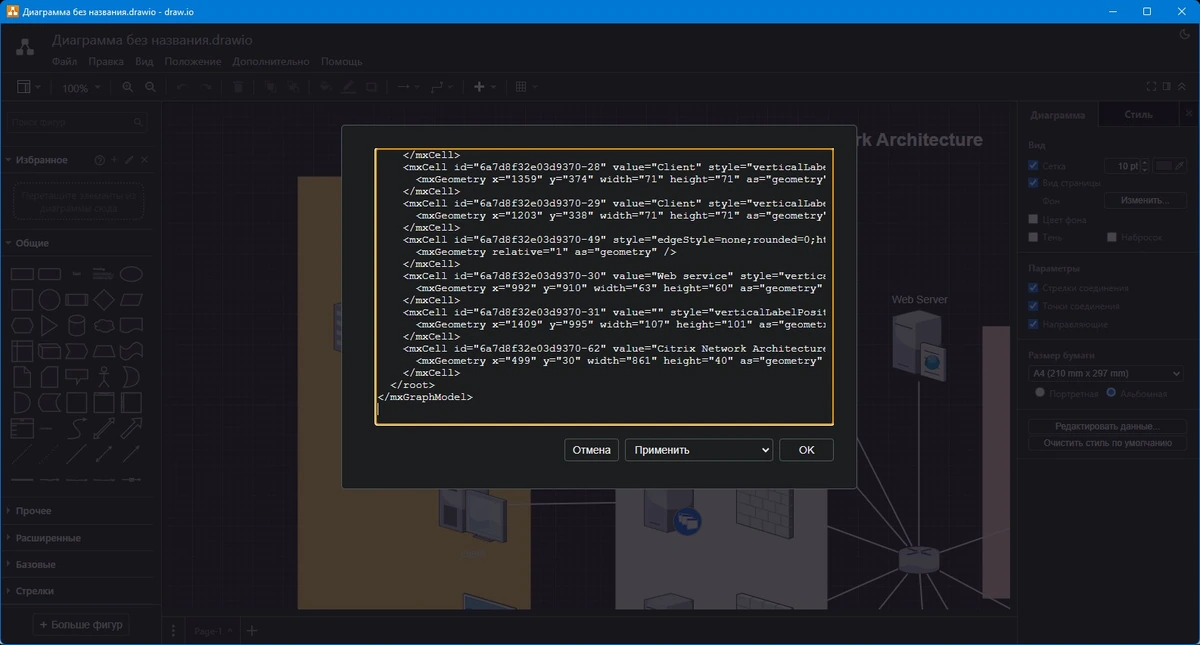Click the Отмена button in the dialog
The height and width of the screenshot is (645, 1200).
point(591,450)
